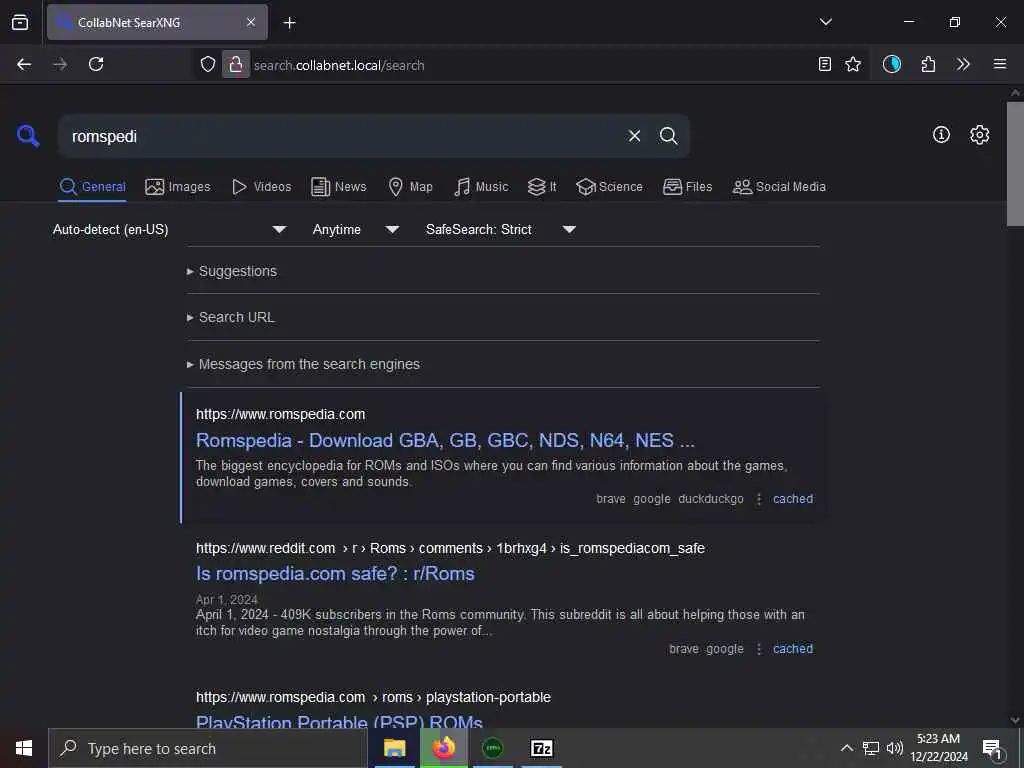Reload the current page

(x=96, y=64)
